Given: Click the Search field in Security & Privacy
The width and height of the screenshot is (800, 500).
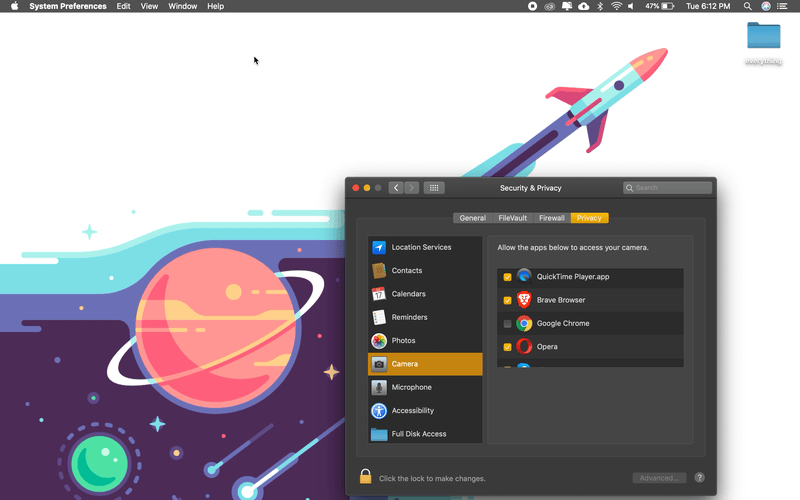Looking at the screenshot, I should [667, 188].
